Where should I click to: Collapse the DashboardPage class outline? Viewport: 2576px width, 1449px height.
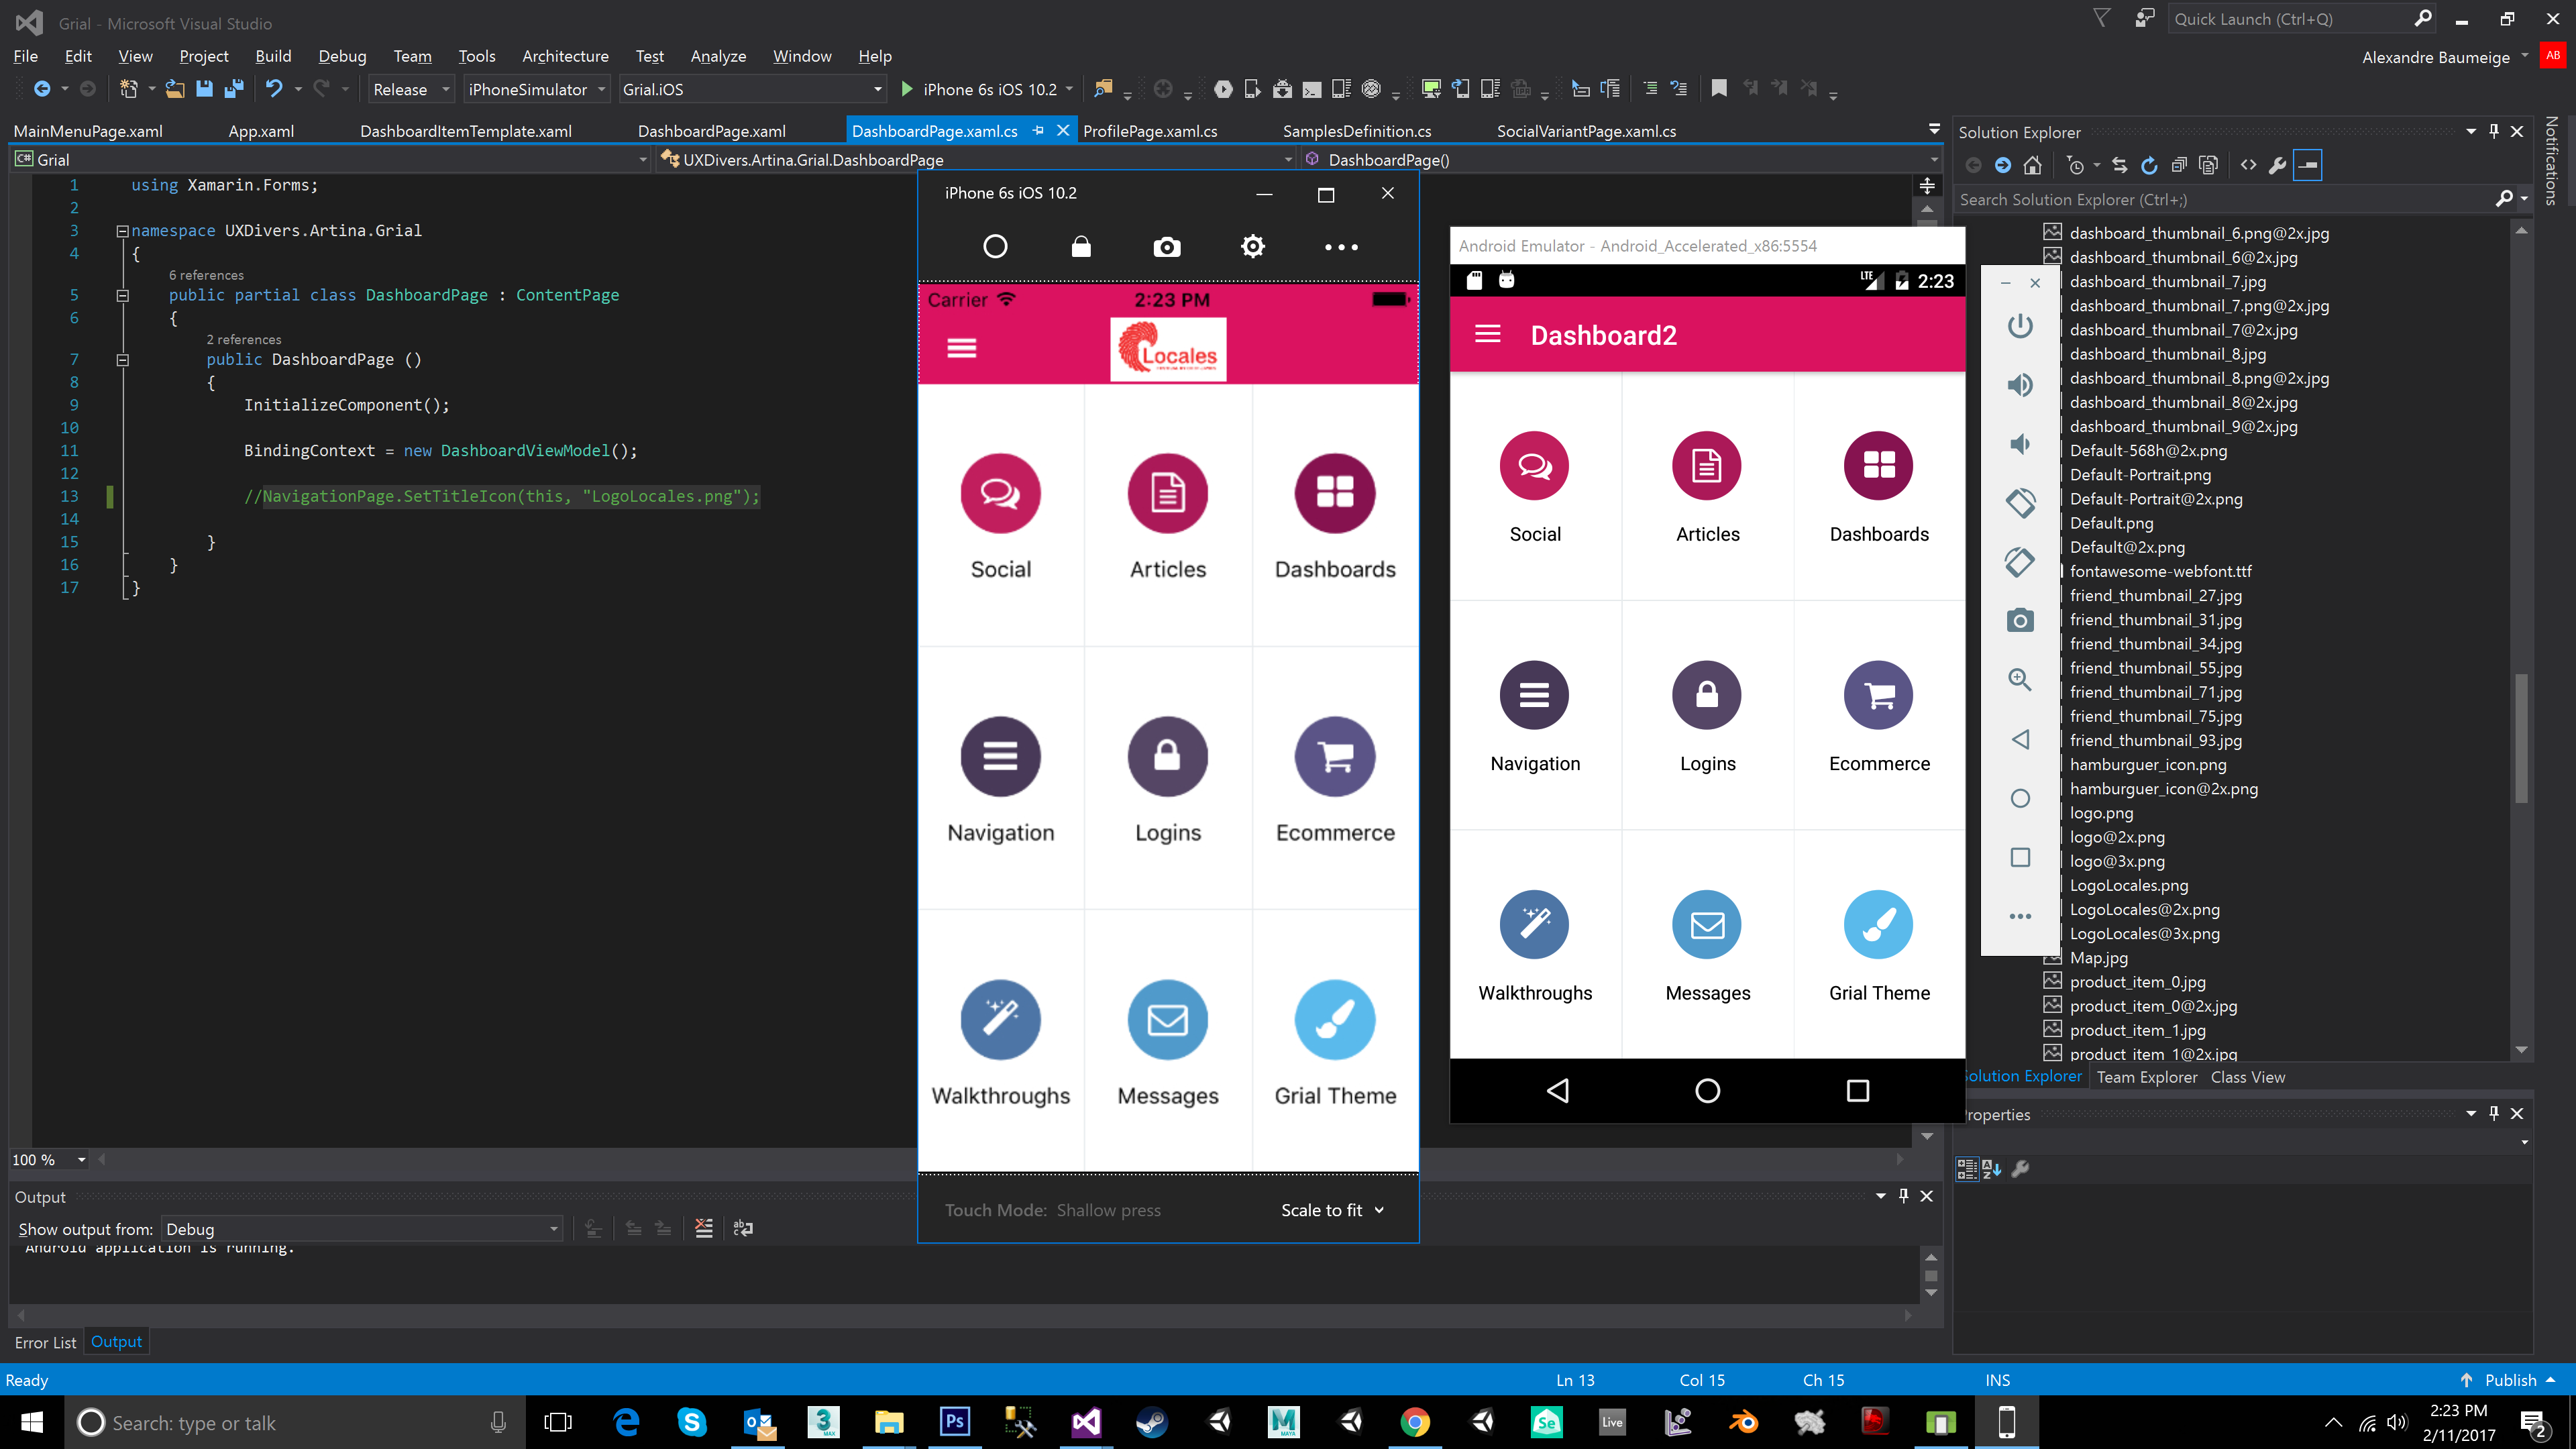(122, 295)
